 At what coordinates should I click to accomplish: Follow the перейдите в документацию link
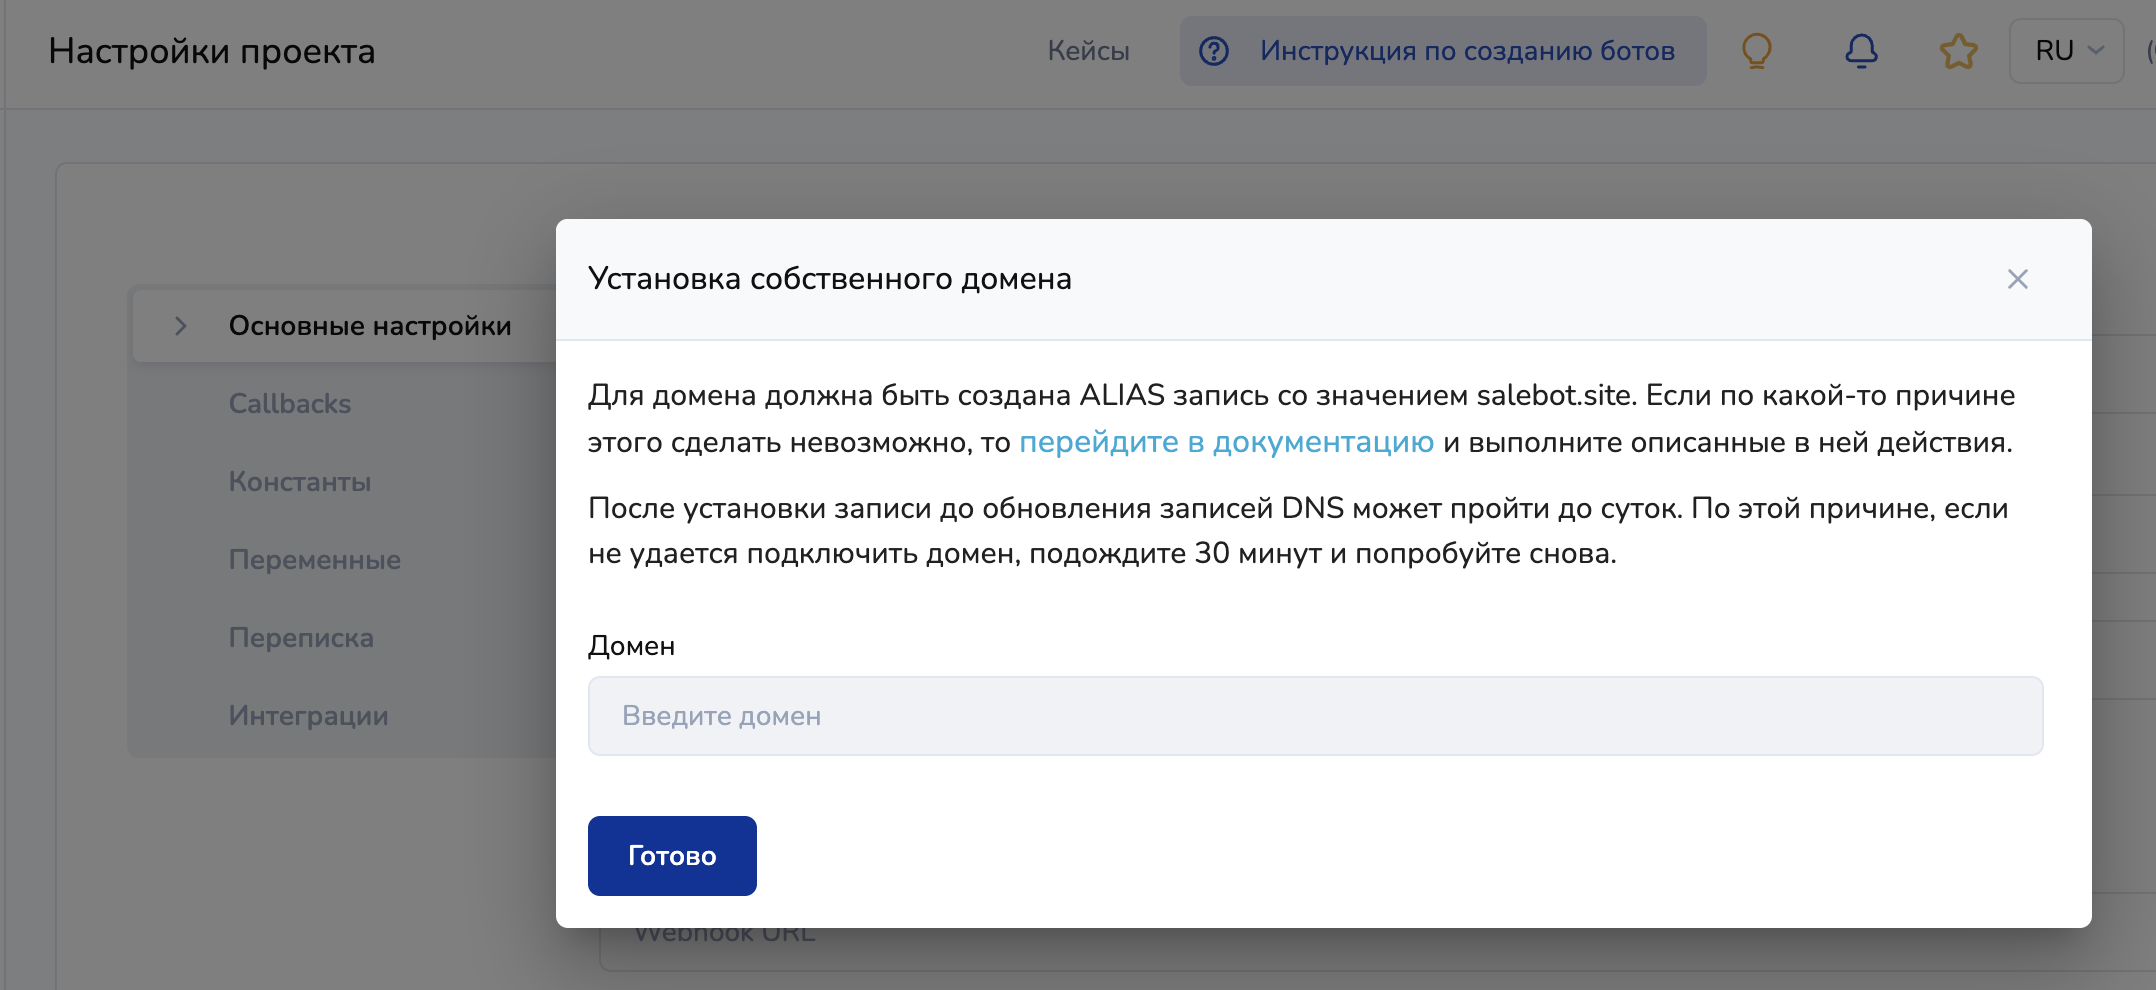(x=1226, y=442)
